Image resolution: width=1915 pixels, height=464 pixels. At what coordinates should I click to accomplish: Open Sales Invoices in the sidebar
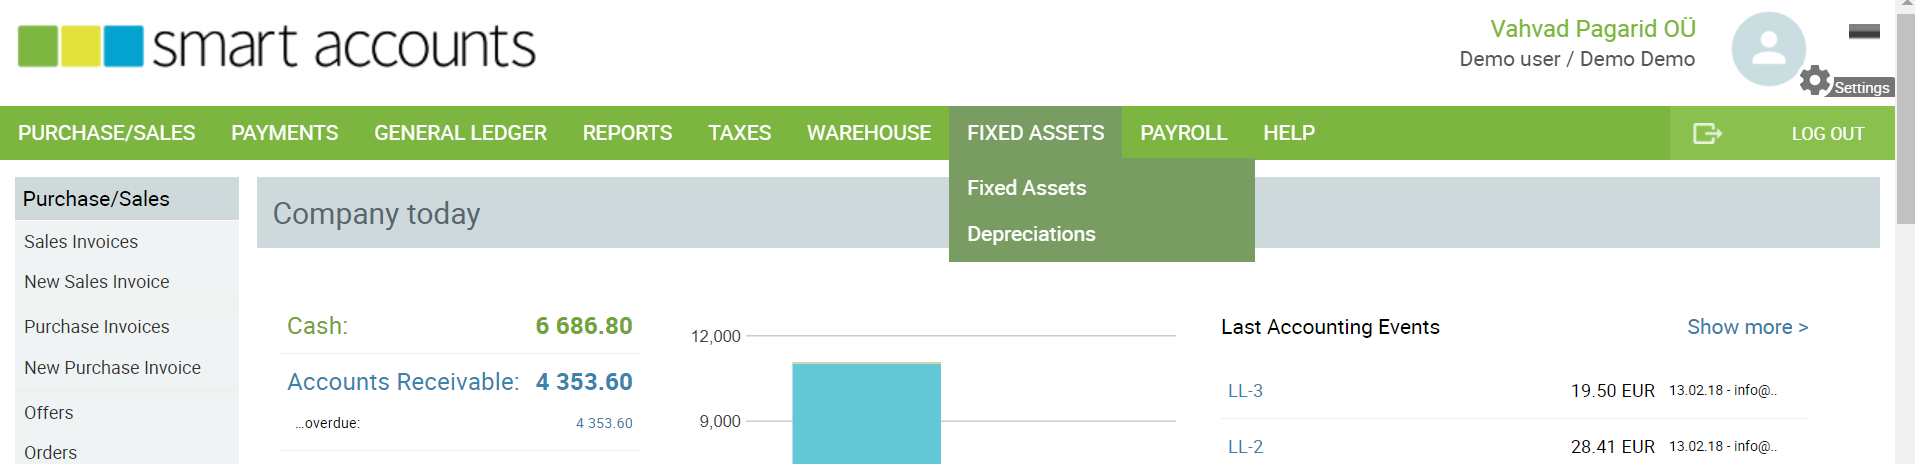click(x=81, y=242)
